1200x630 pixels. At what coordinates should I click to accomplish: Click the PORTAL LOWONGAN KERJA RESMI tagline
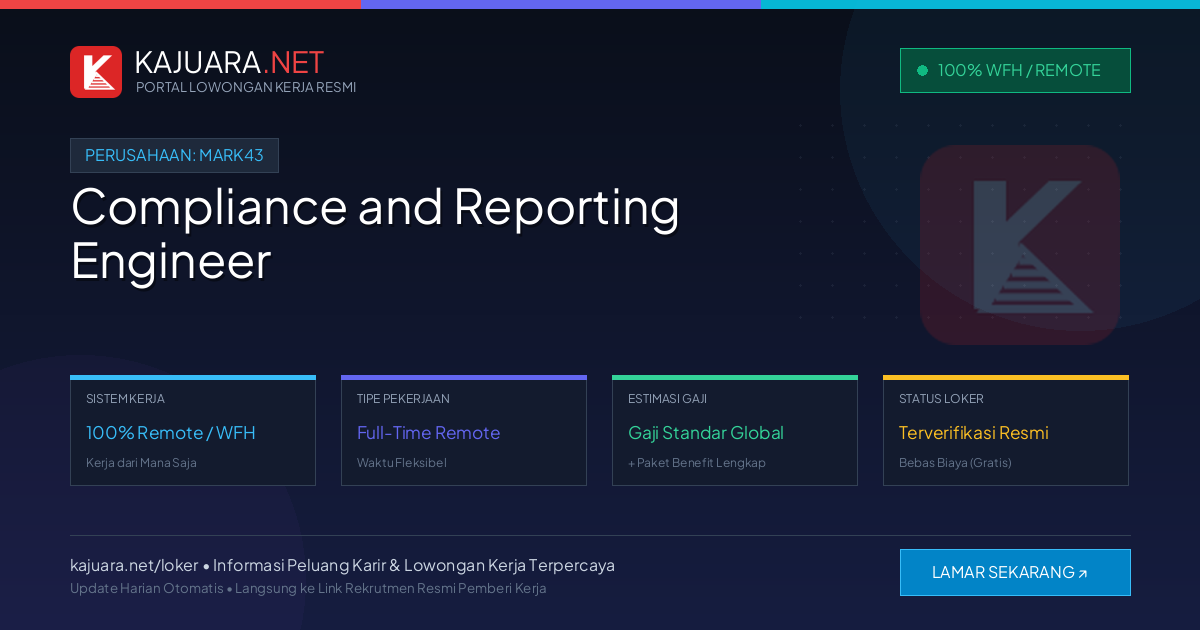coord(246,87)
